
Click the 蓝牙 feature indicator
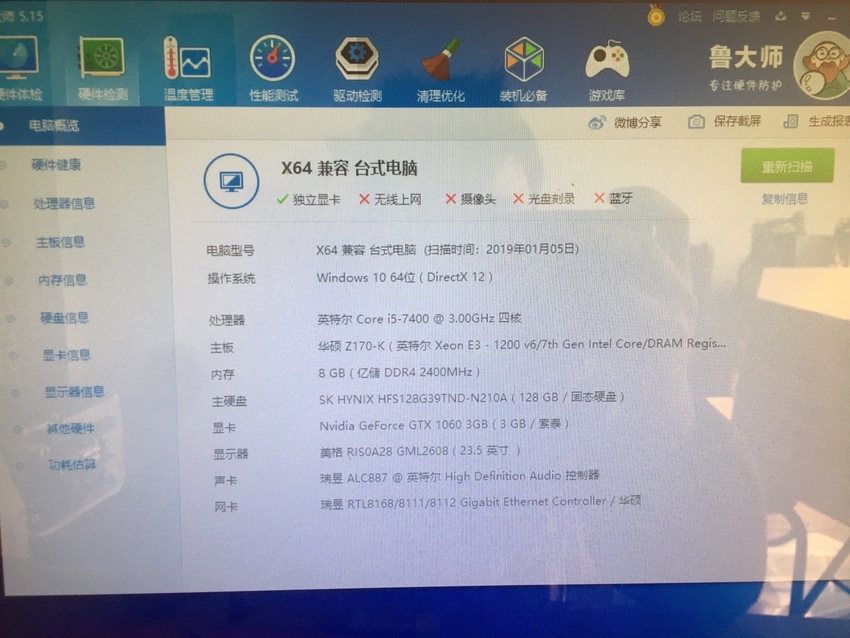(613, 198)
